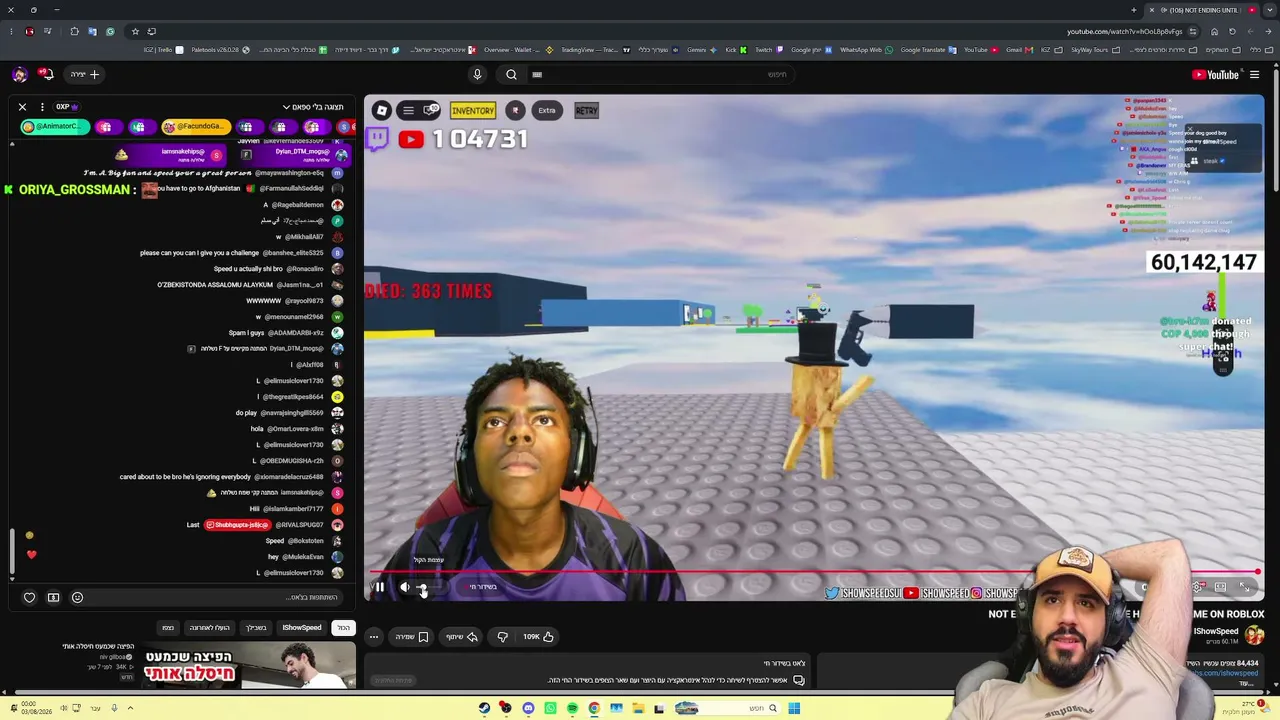Viewport: 1280px width, 720px height.
Task: Open WhatsApp from the taskbar
Action: coord(550,708)
